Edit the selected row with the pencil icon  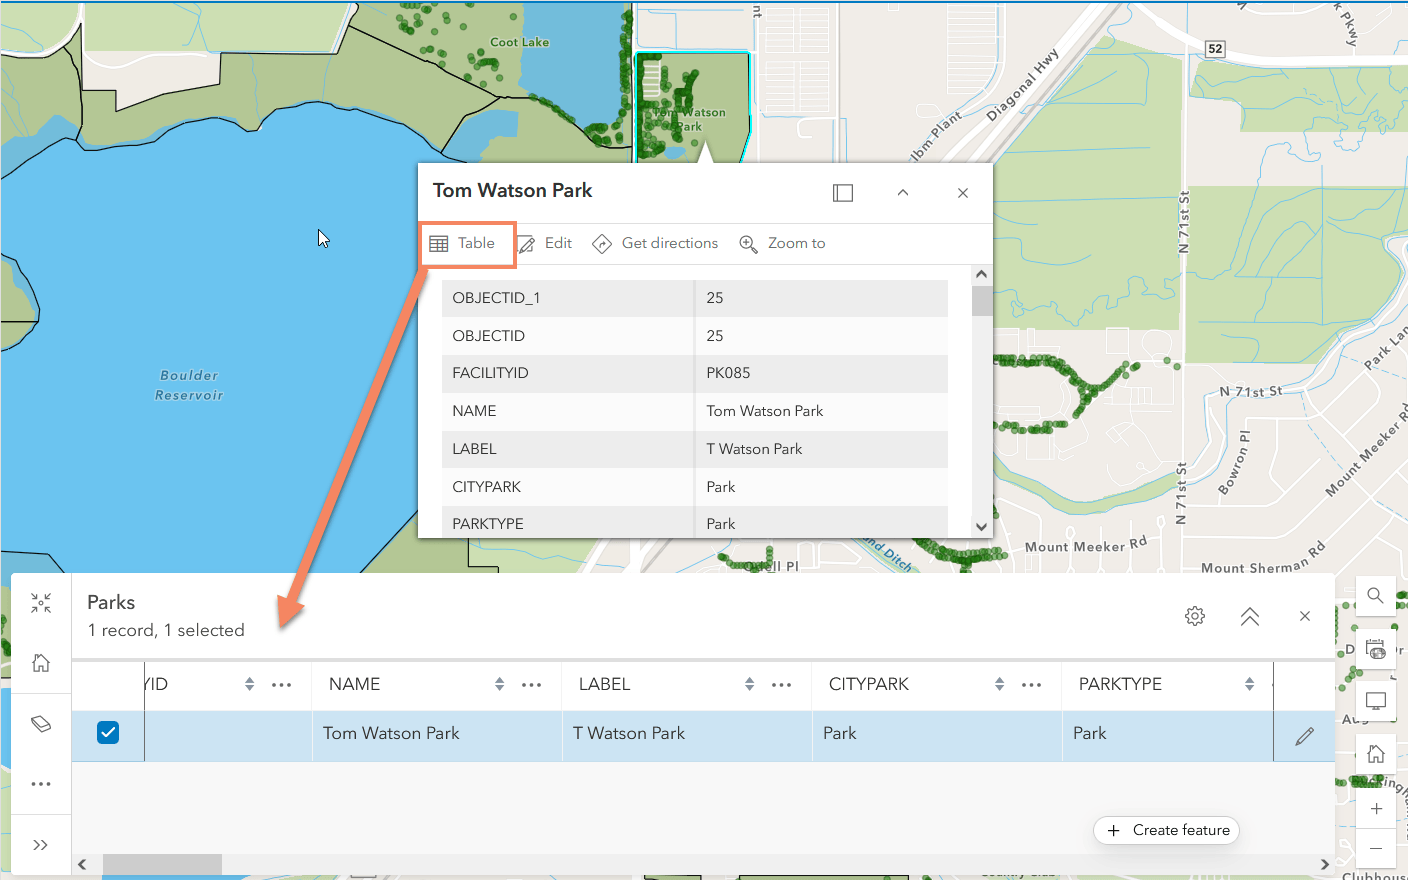coord(1305,734)
